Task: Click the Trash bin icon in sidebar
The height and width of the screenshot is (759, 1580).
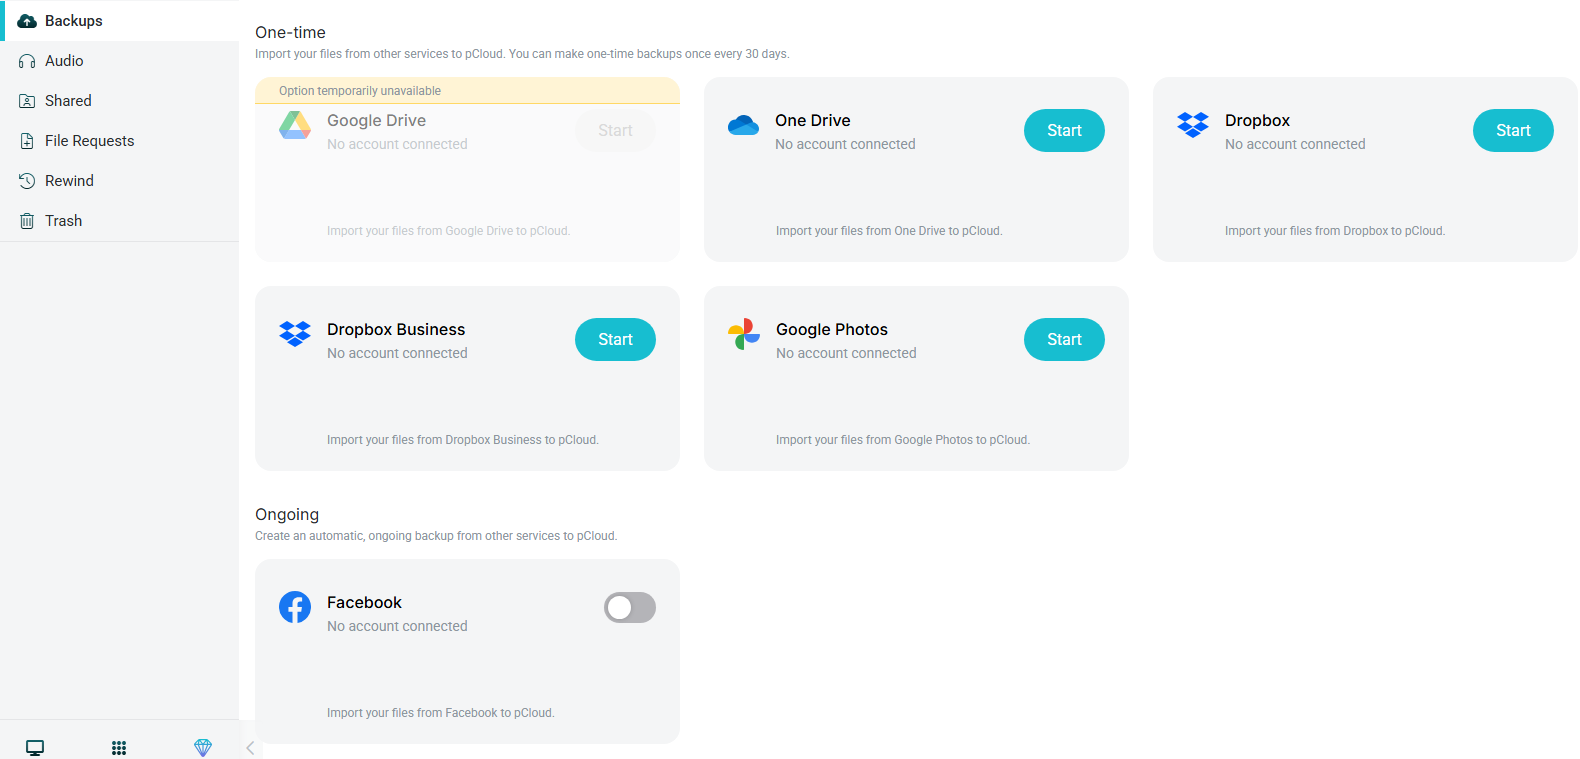Action: pyautogui.click(x=27, y=221)
